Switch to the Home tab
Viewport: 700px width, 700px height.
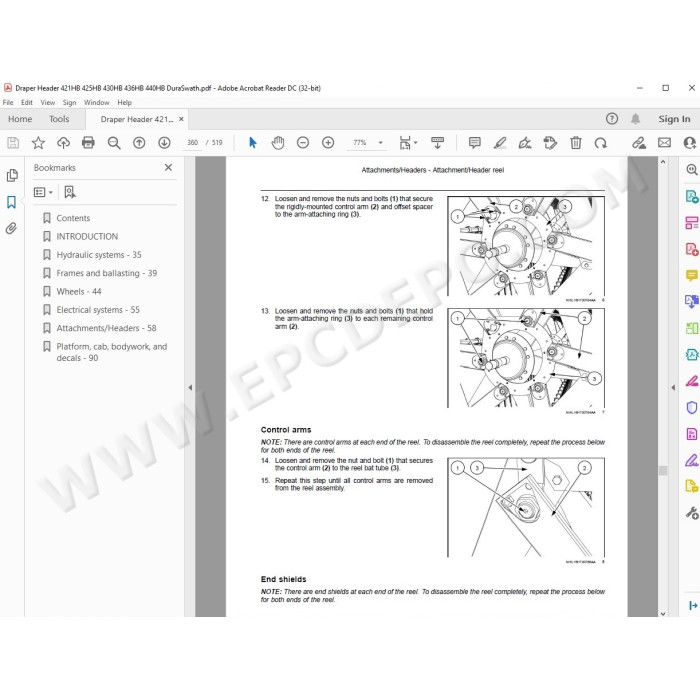(x=20, y=119)
